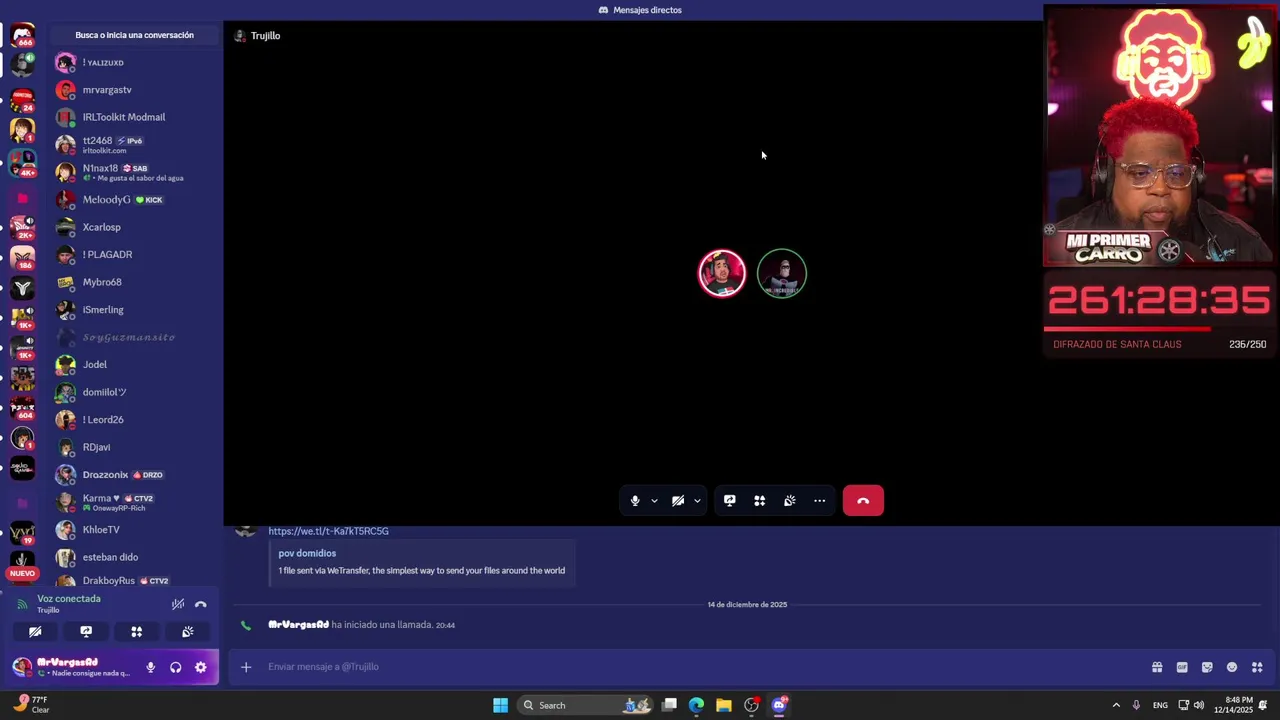
Task: Open soundboard from the call control bar
Action: (790, 501)
